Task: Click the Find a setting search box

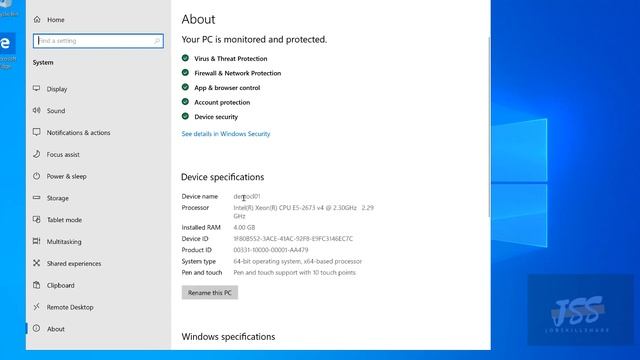Action: pyautogui.click(x=98, y=41)
